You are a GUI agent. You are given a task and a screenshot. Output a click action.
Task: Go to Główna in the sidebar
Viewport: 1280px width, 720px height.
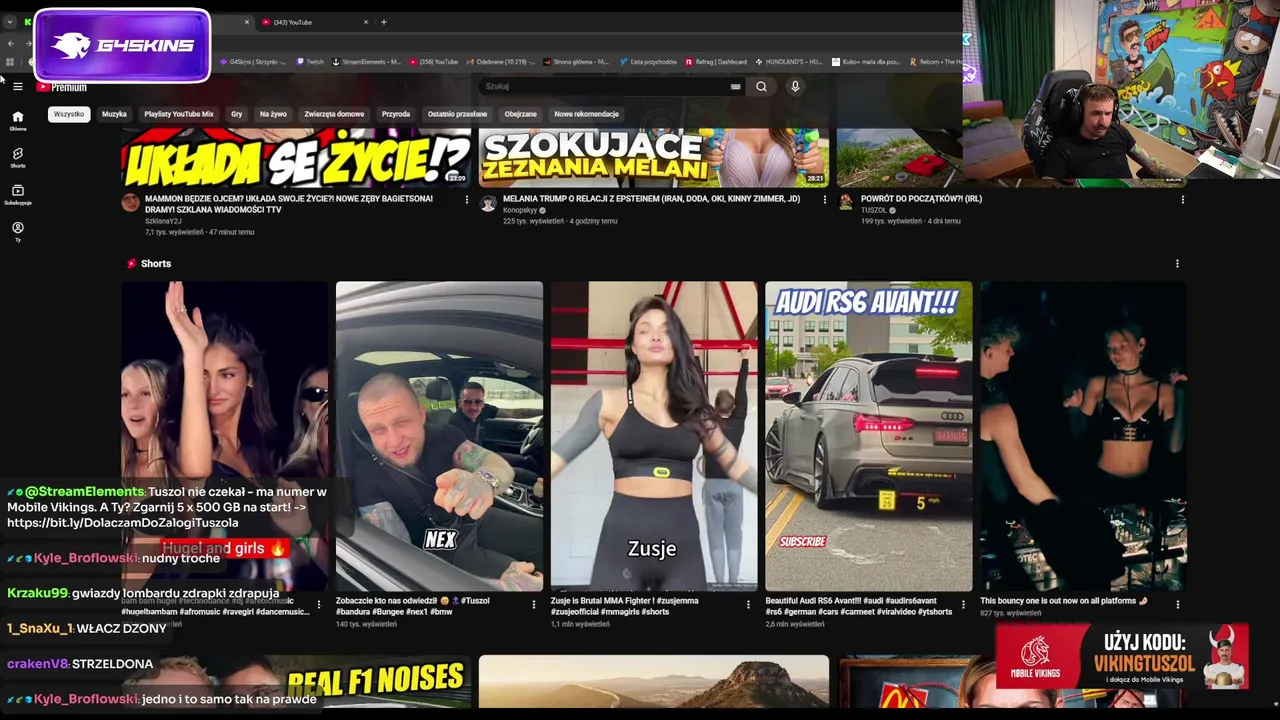[18, 121]
